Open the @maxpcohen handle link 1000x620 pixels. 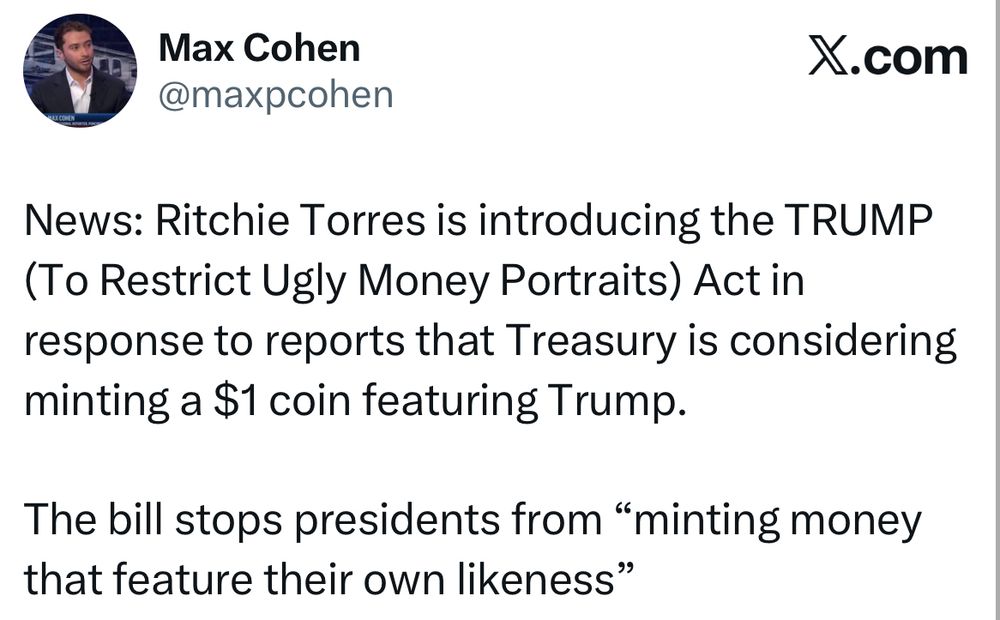276,96
